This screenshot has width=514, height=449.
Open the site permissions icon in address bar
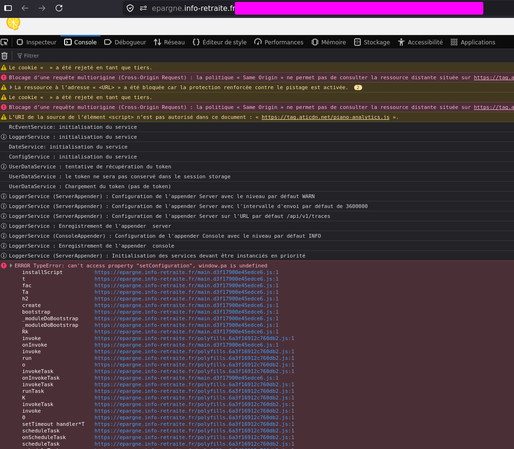[143, 8]
